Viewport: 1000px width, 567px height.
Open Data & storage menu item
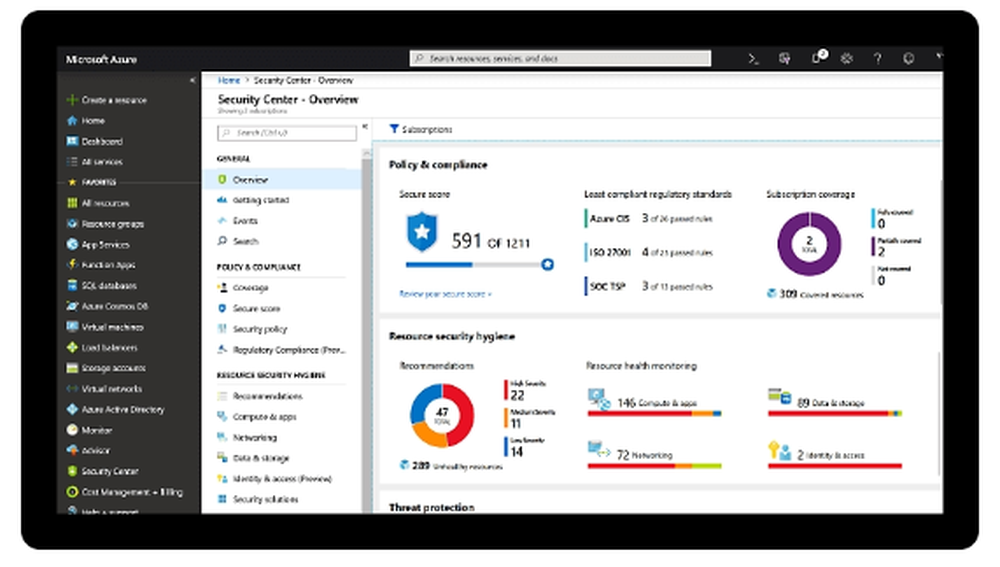(253, 458)
